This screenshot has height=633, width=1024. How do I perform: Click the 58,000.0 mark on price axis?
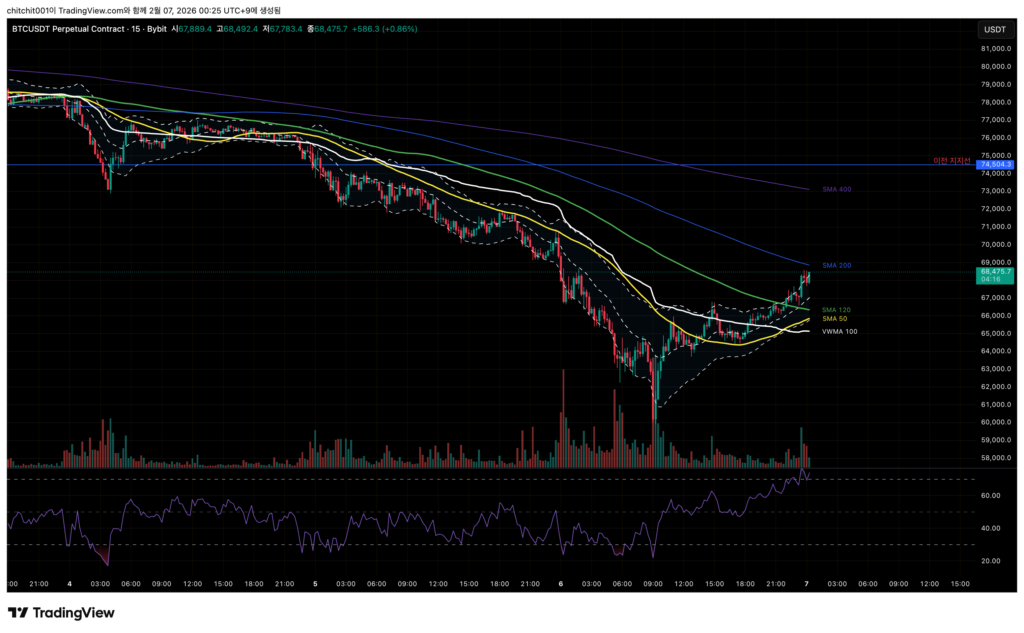pyautogui.click(x=995, y=458)
